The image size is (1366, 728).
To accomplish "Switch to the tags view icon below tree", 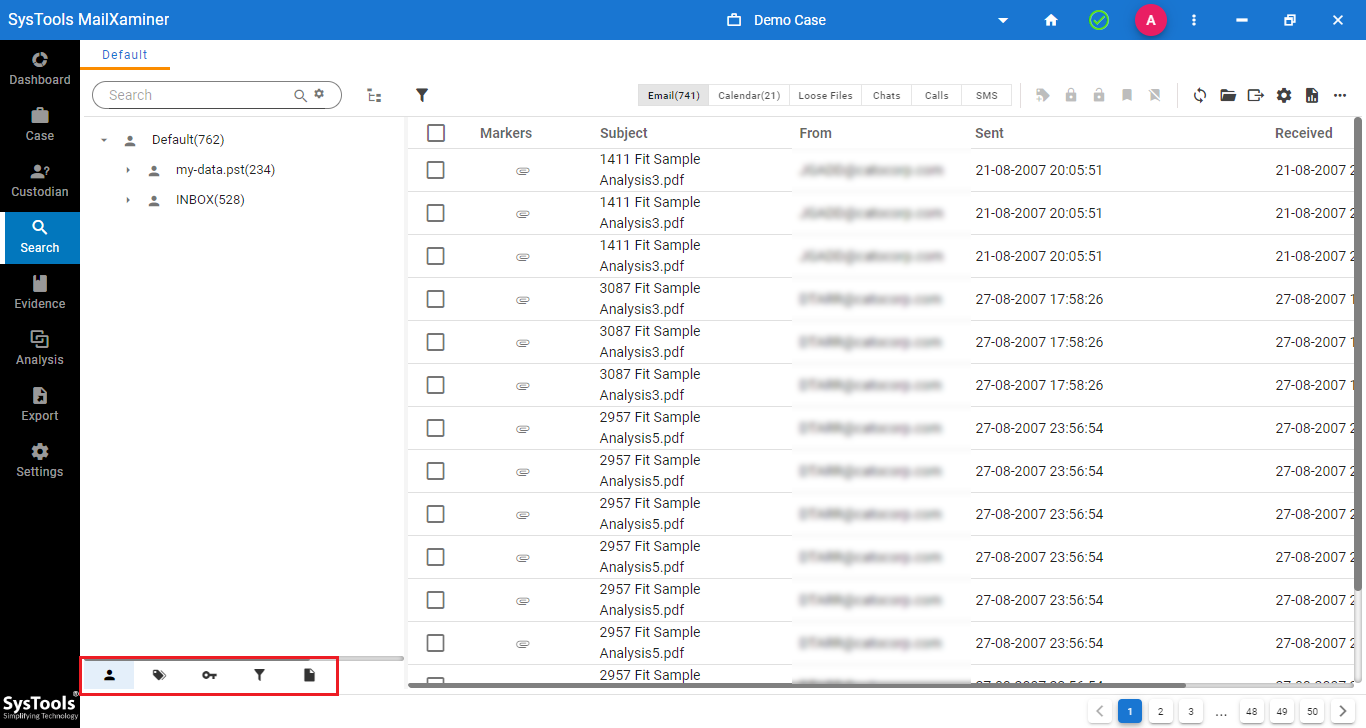I will [159, 675].
